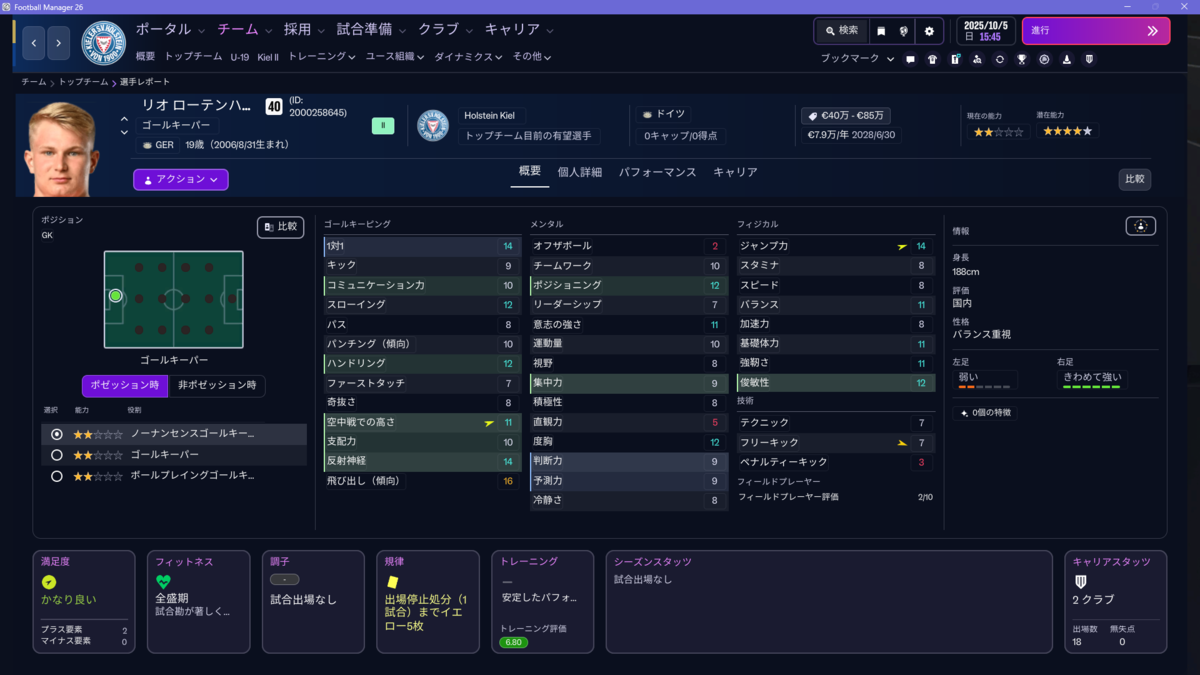Go forward with the right arrow navigation button
Viewport: 1200px width, 675px height.
(x=59, y=43)
